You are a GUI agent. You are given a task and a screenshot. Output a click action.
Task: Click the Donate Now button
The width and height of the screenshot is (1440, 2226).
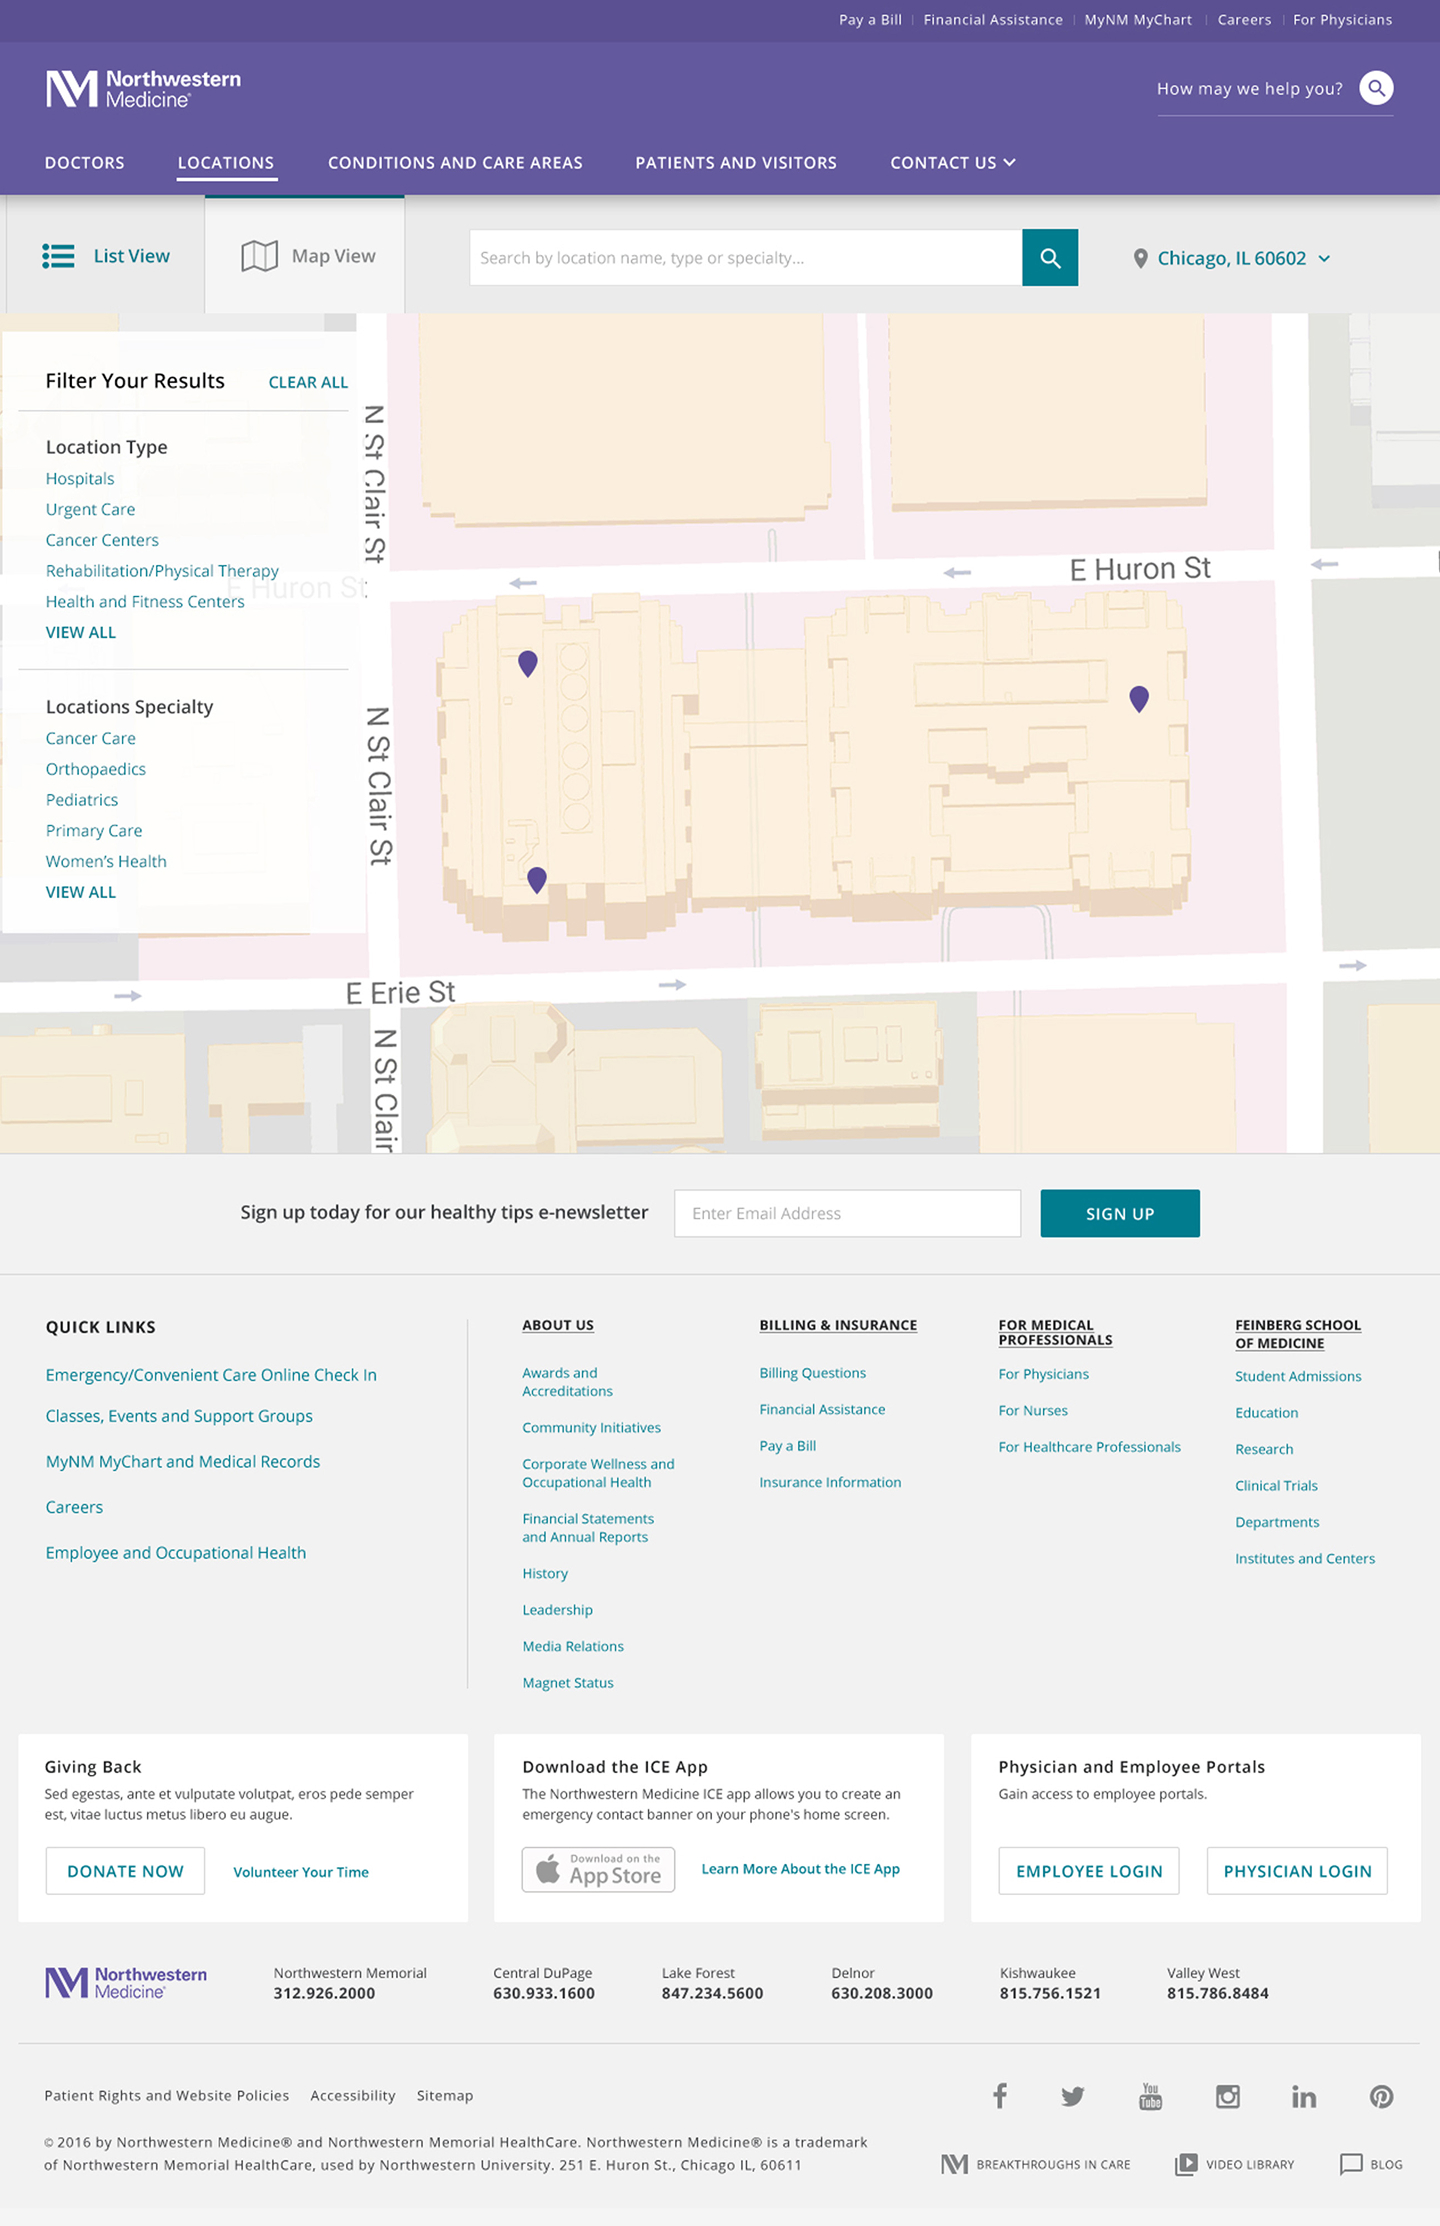(x=125, y=1871)
